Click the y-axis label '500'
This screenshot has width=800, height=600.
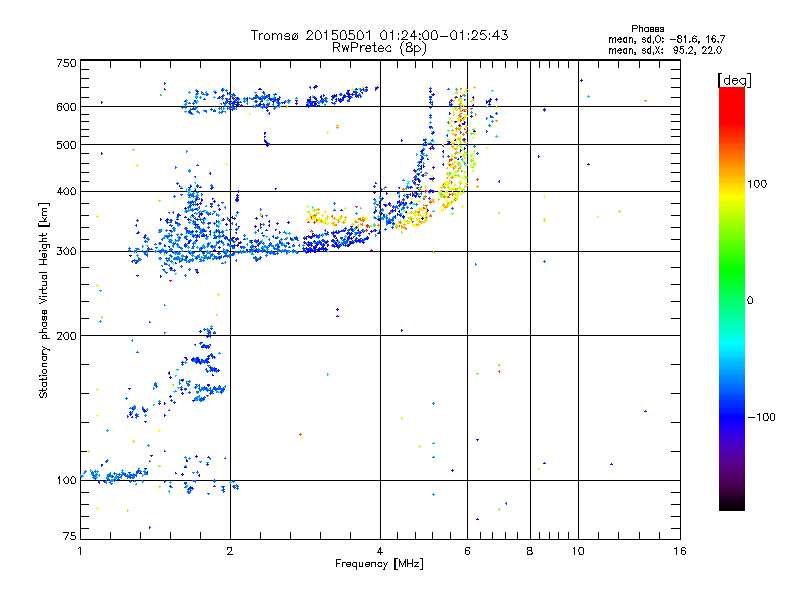click(x=66, y=145)
